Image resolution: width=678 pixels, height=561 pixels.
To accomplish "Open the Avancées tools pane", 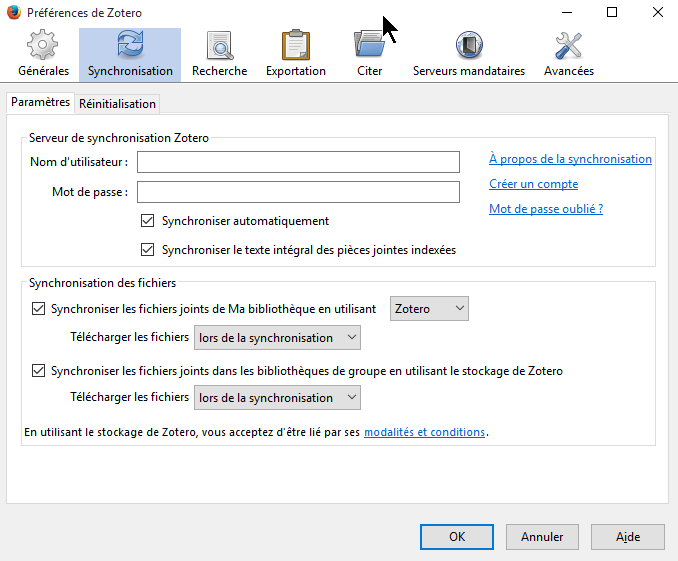I will tap(569, 54).
